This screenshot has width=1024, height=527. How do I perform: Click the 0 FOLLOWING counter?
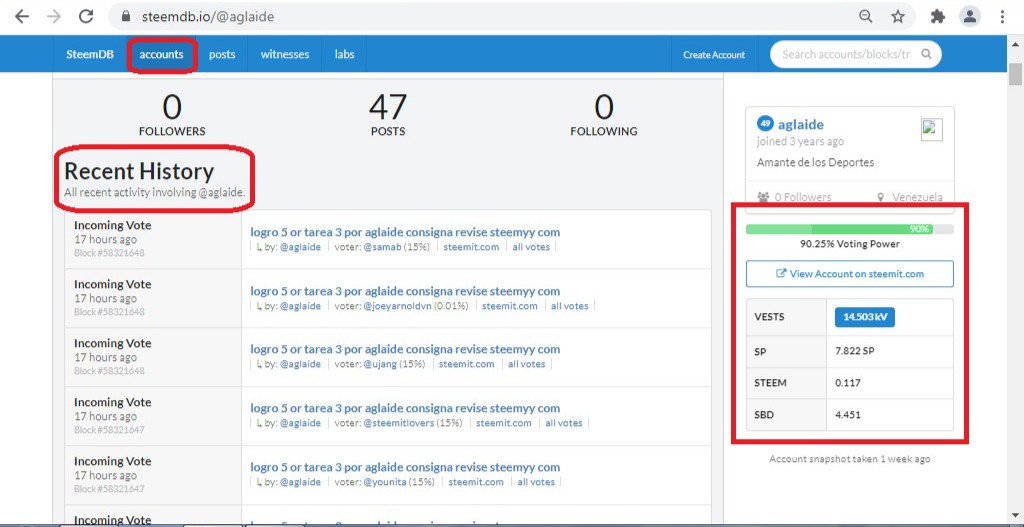click(x=603, y=115)
